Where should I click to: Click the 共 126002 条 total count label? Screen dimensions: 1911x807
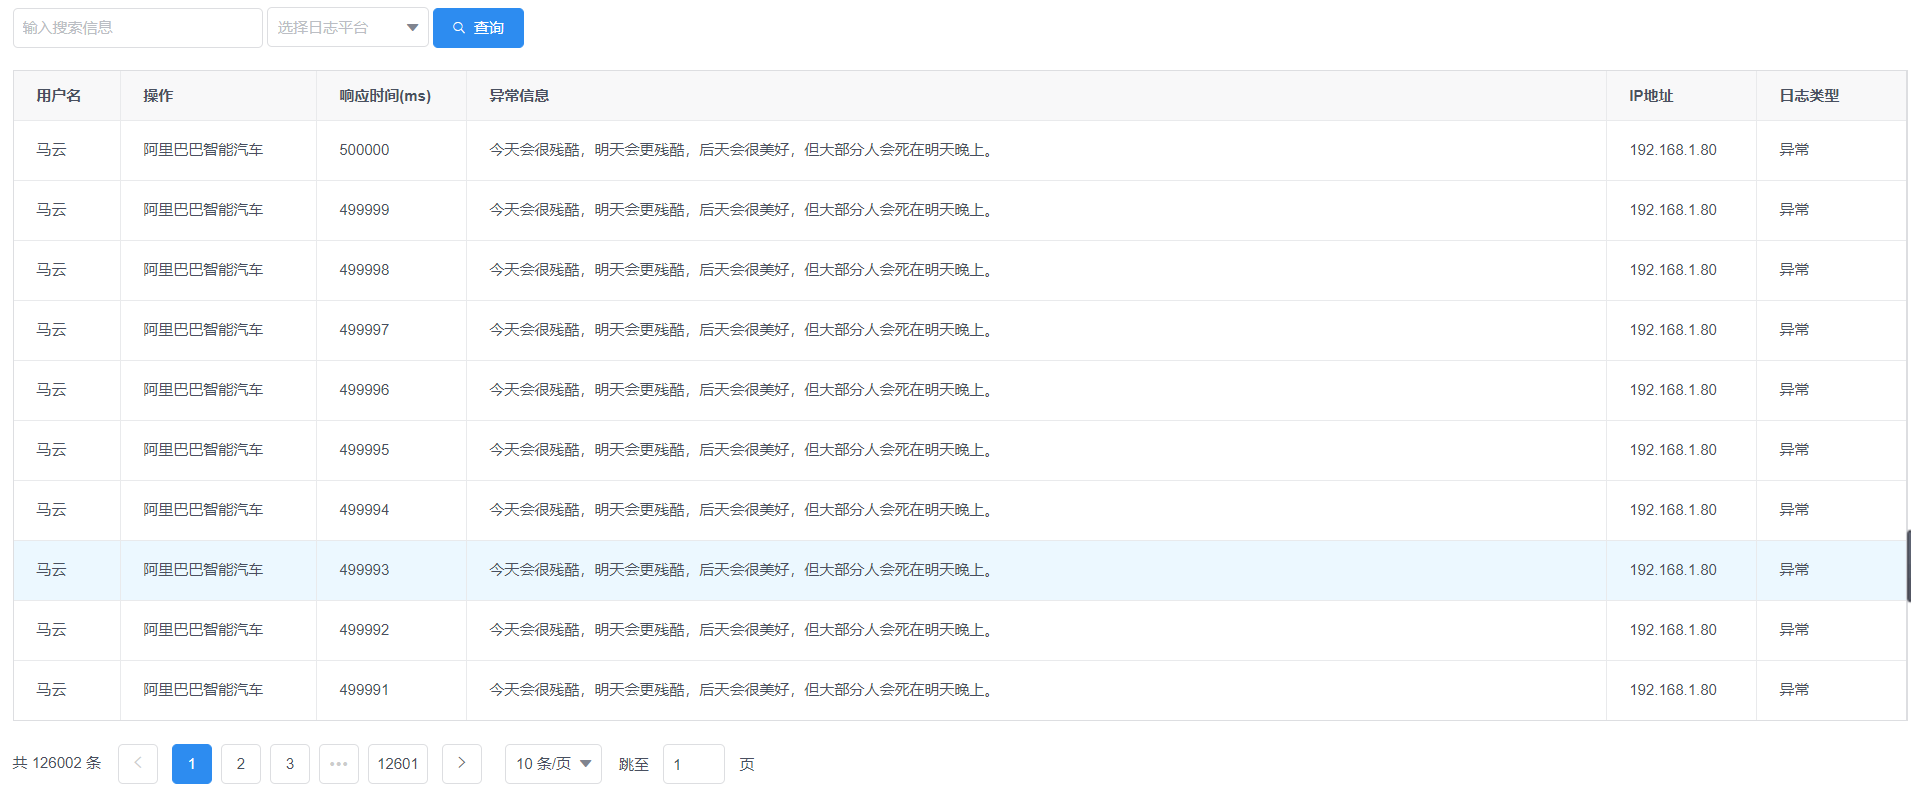point(57,763)
